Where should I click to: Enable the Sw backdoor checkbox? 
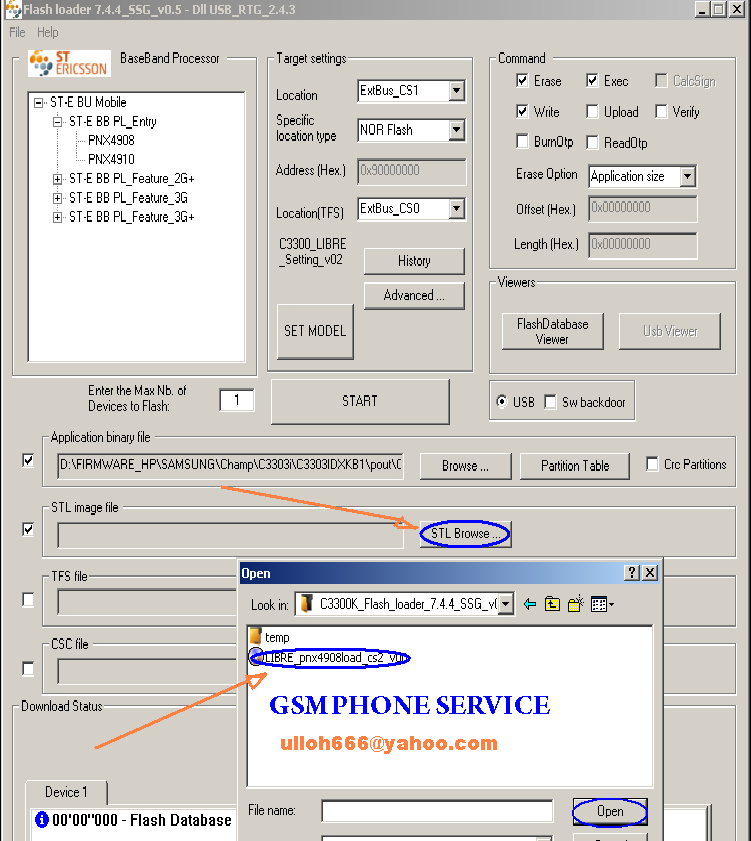(550, 402)
